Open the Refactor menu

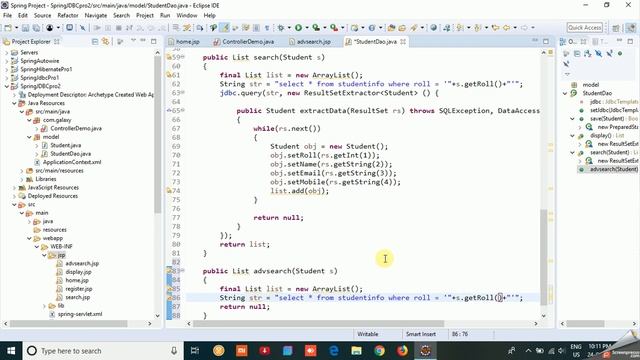[68, 16]
